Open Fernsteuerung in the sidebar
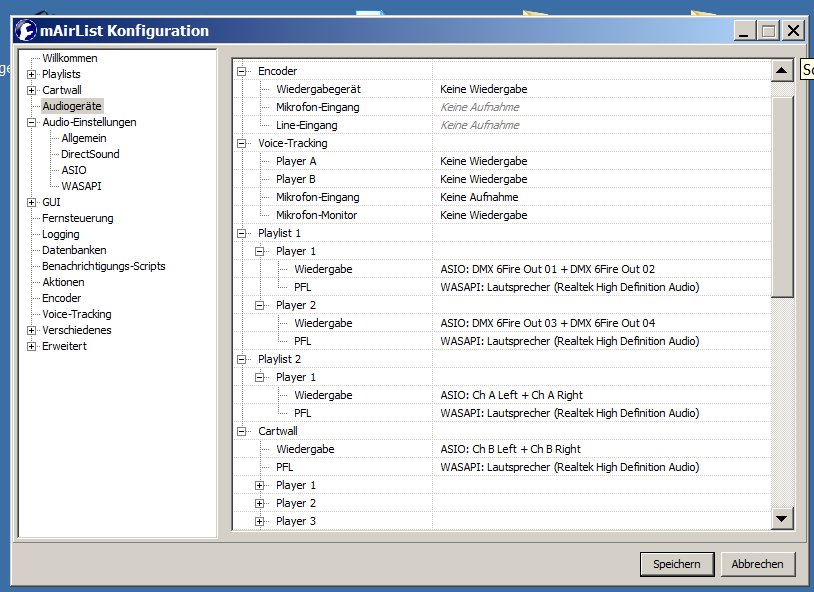The image size is (814, 592). 78,218
